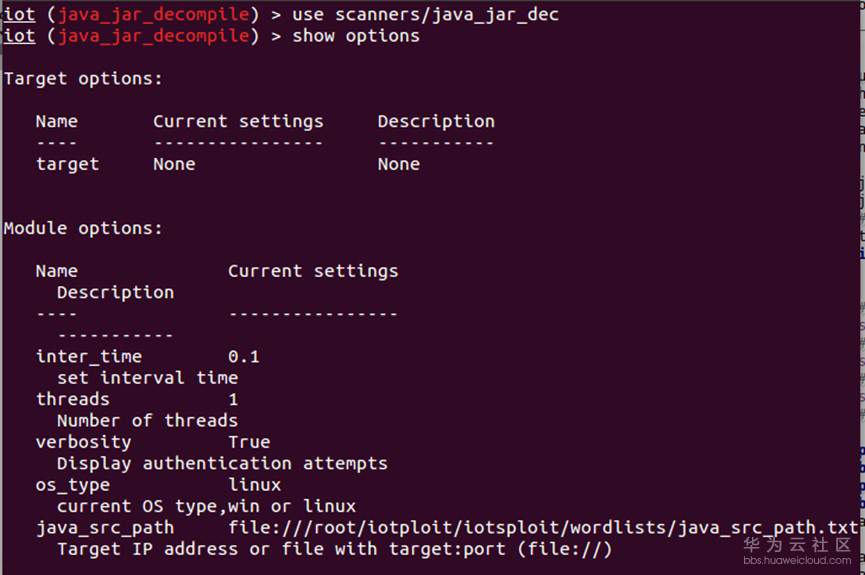Click the 'Target IP address or file' description
The width and height of the screenshot is (865, 575).
pos(334,549)
